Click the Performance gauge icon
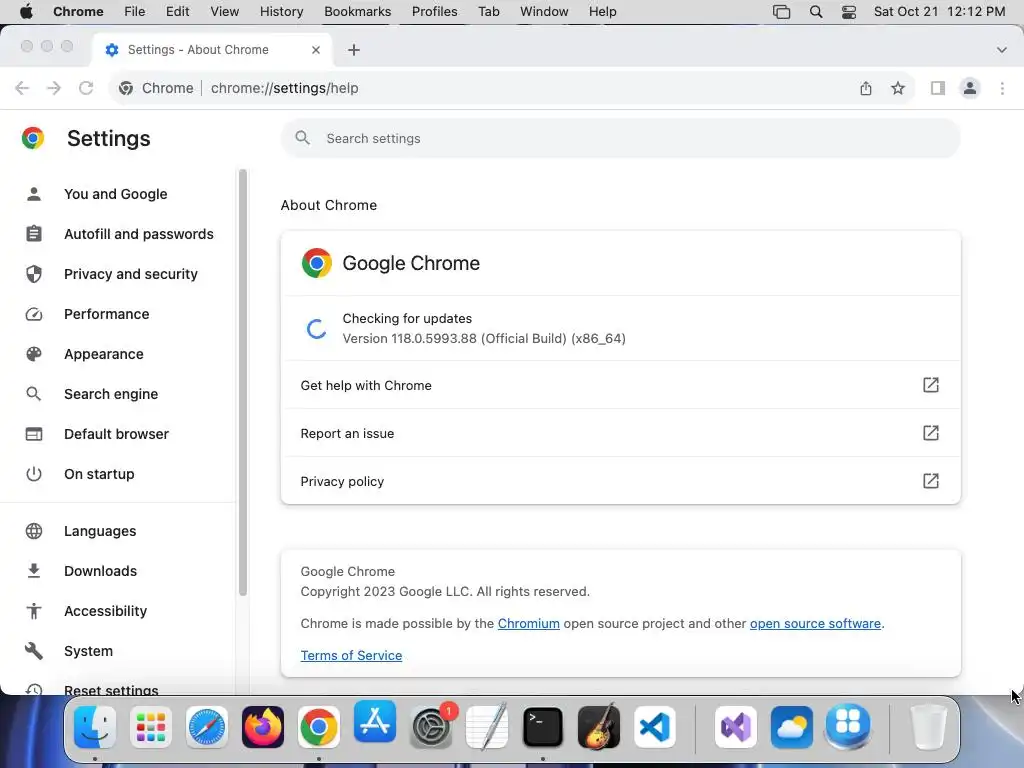Viewport: 1024px width, 768px height. [34, 314]
